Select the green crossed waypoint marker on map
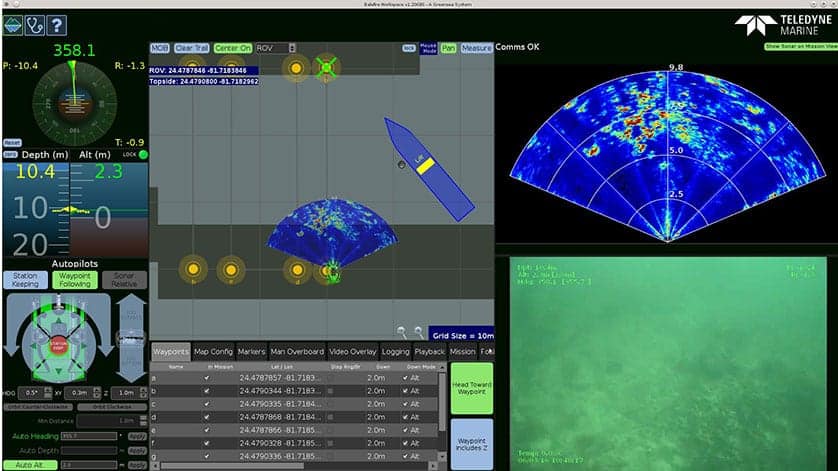Screen dimensions: 838x471 pyautogui.click(x=325, y=68)
